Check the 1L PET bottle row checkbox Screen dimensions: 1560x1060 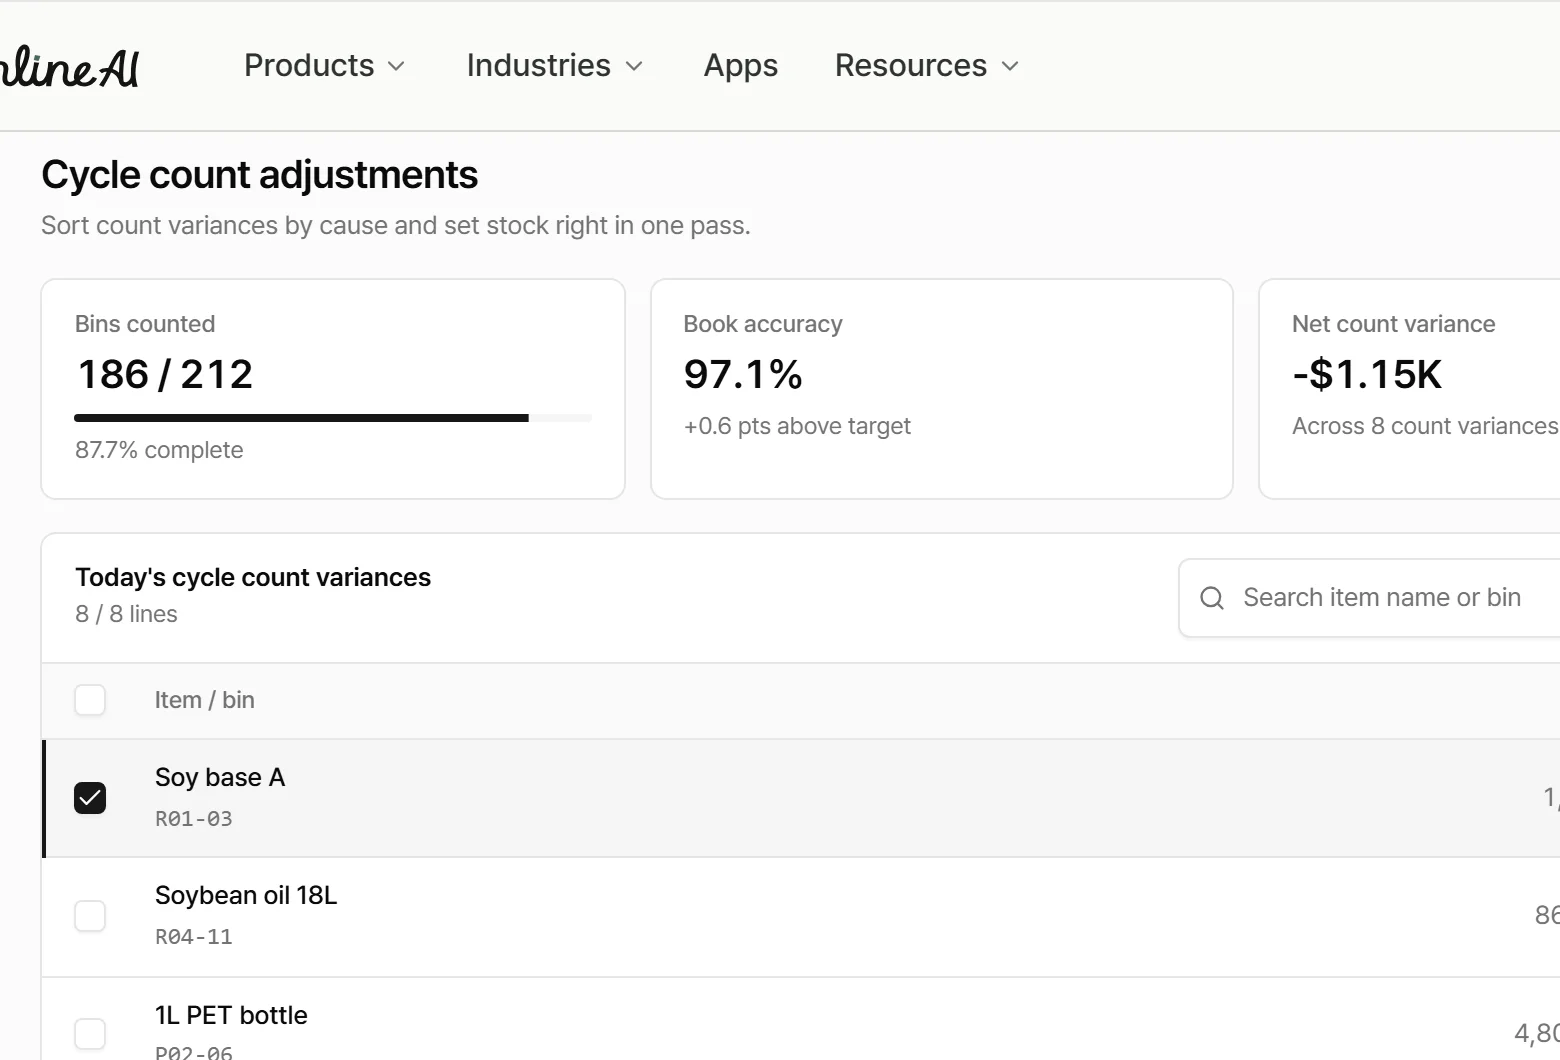click(90, 1034)
